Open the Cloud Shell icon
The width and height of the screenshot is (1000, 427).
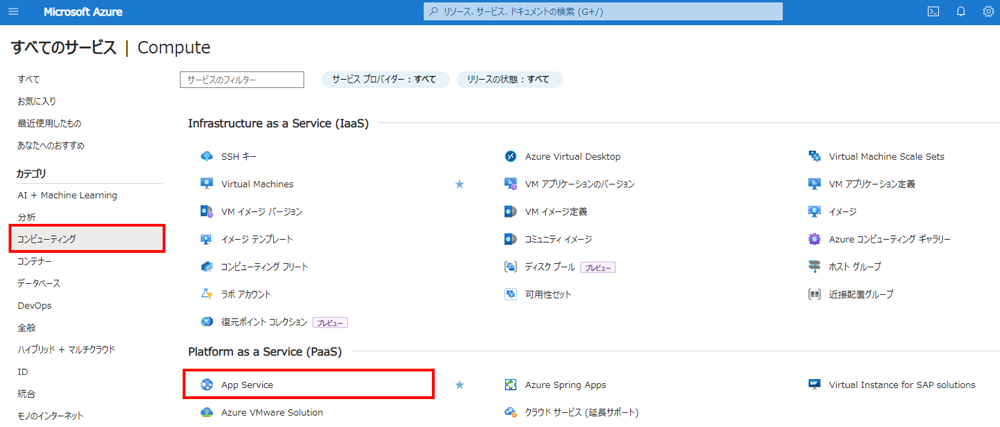932,12
